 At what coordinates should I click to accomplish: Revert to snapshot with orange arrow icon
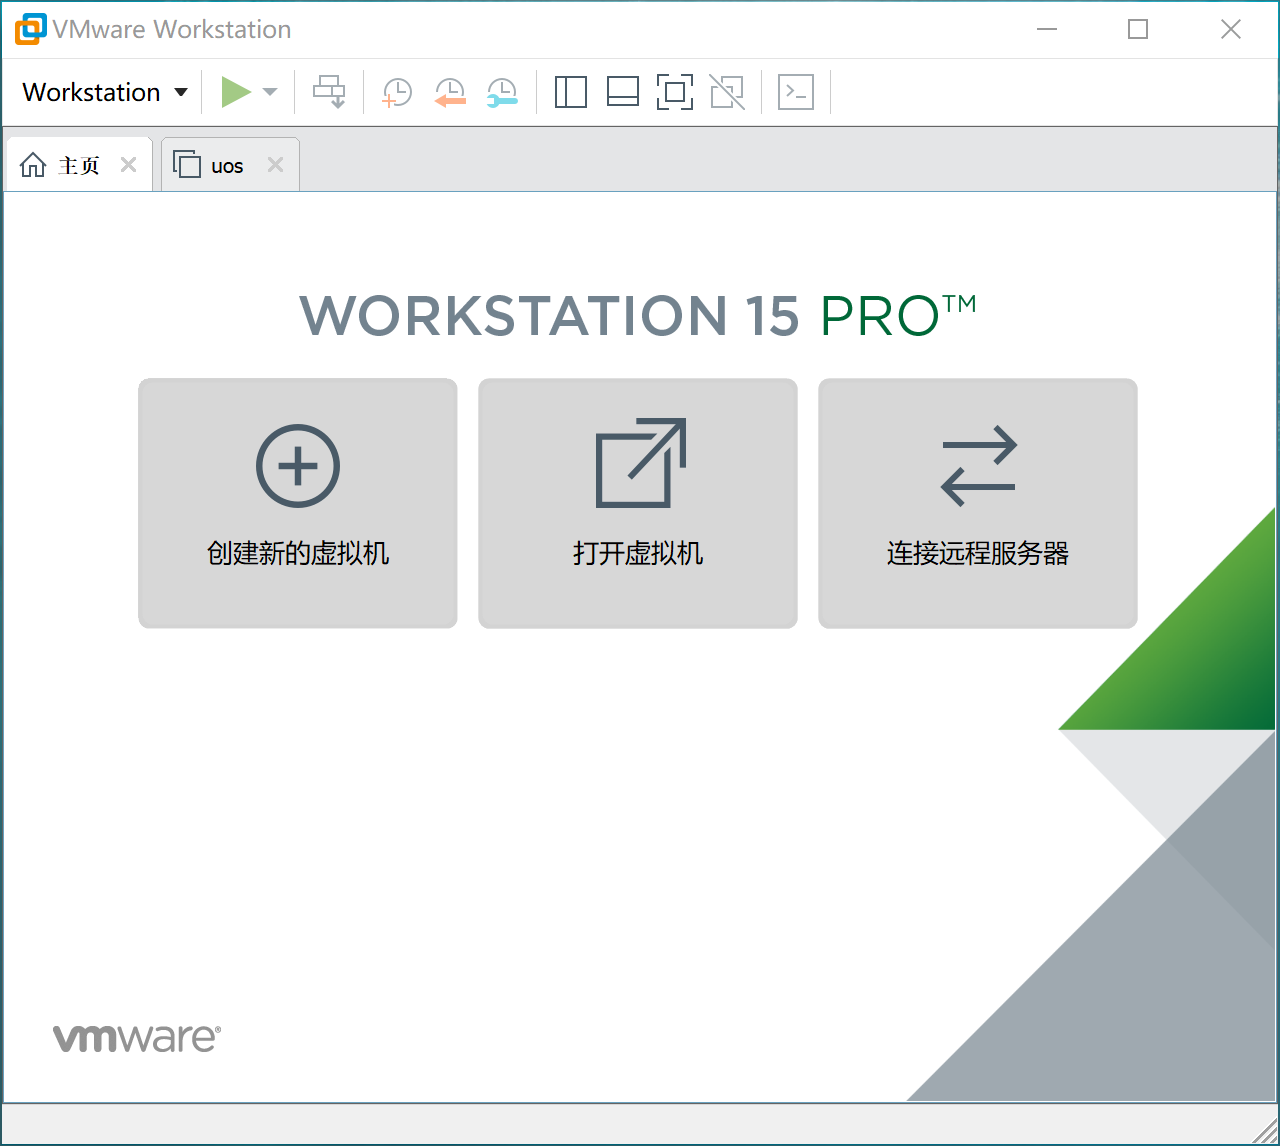[450, 92]
